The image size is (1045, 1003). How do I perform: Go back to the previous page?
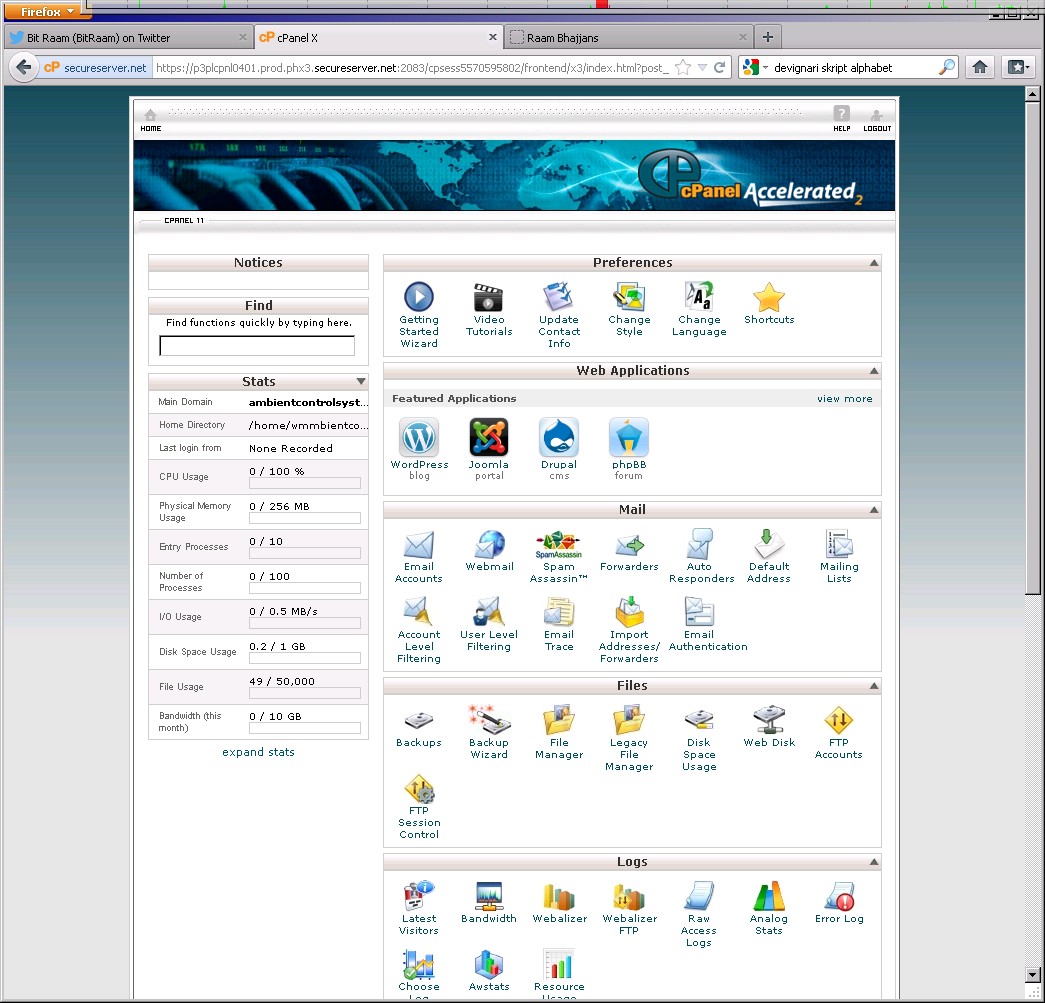tap(24, 67)
